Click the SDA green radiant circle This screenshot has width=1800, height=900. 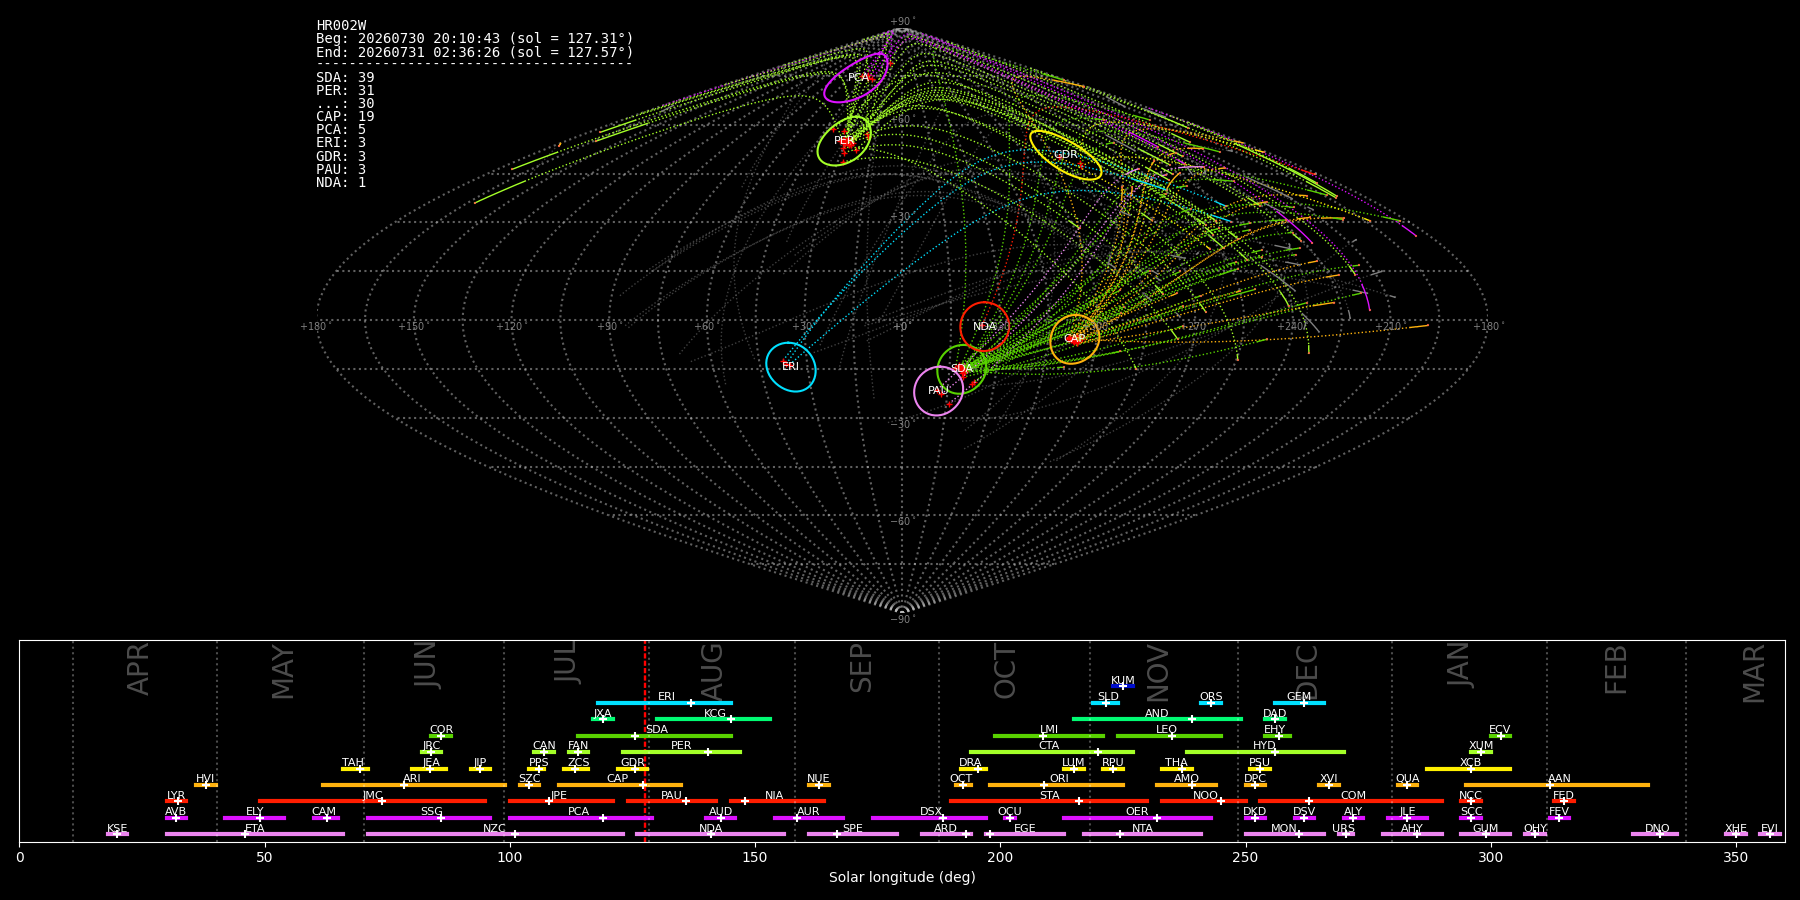962,369
